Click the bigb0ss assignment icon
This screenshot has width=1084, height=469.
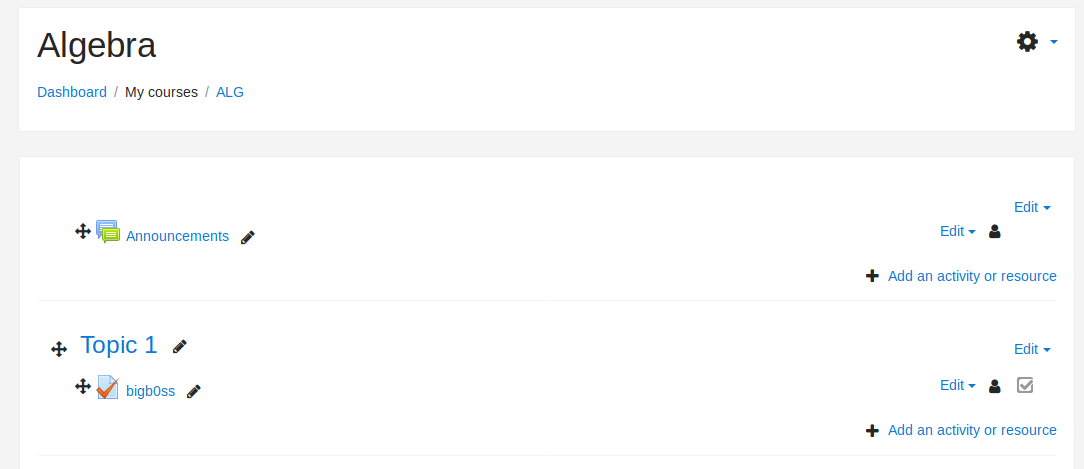(107, 387)
